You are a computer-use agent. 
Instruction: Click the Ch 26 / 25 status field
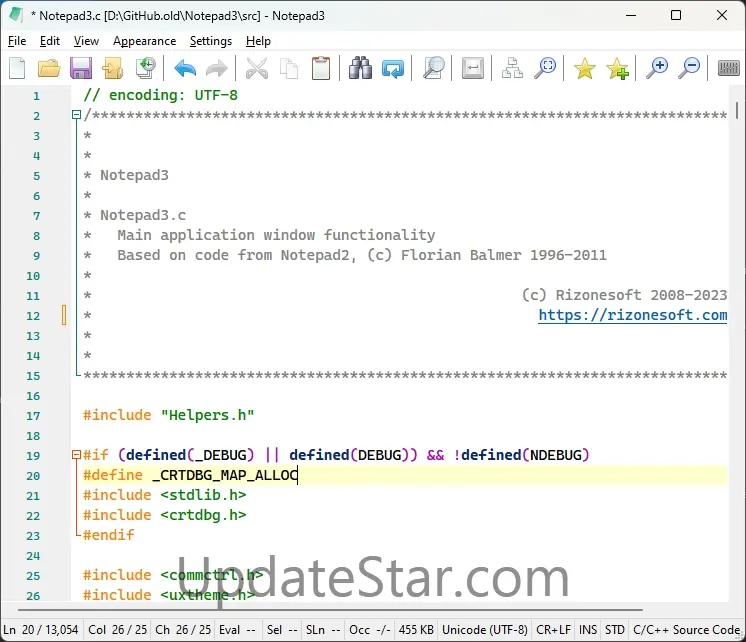(x=183, y=630)
